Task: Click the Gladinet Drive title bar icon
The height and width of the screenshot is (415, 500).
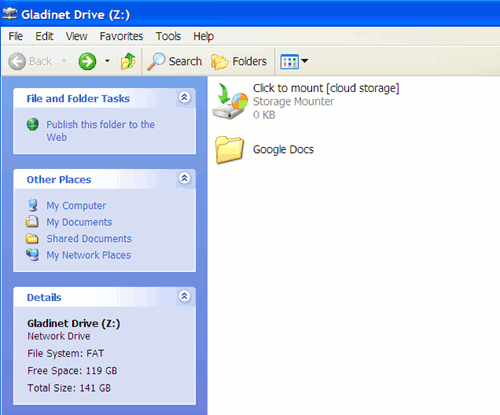Action: [x=10, y=14]
